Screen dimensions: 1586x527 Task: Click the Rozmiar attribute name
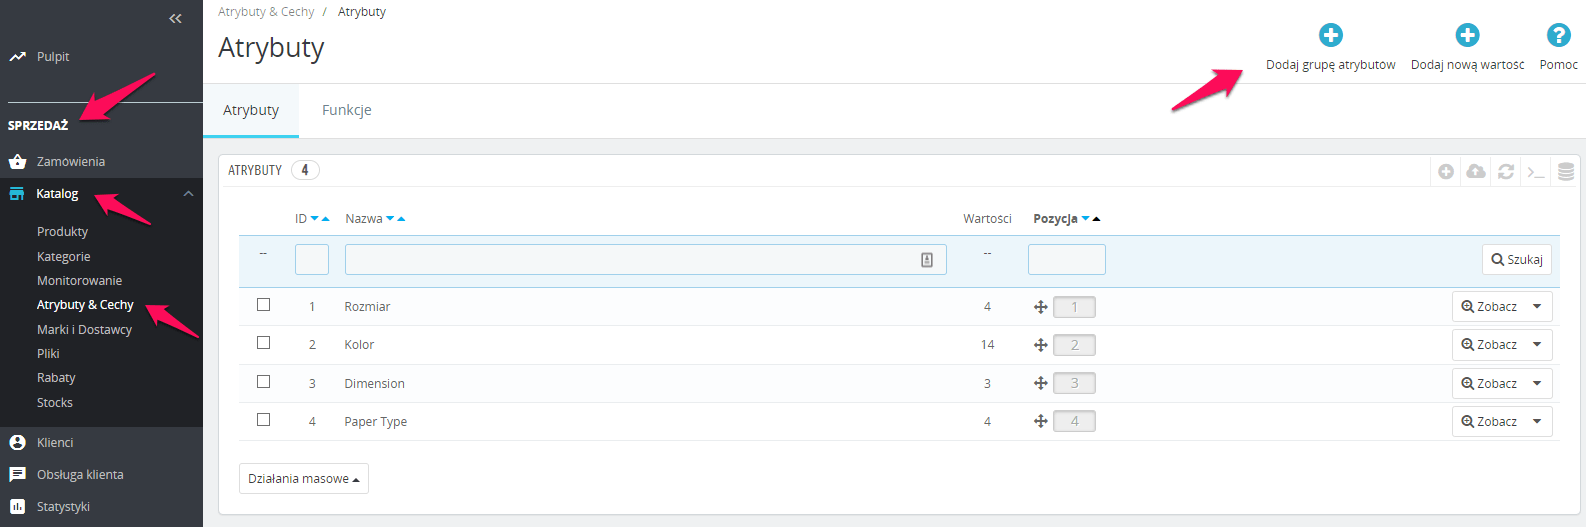click(367, 307)
